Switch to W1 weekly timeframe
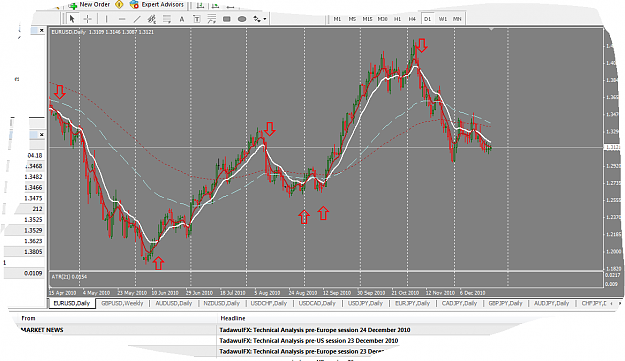The image size is (625, 361). [442, 19]
